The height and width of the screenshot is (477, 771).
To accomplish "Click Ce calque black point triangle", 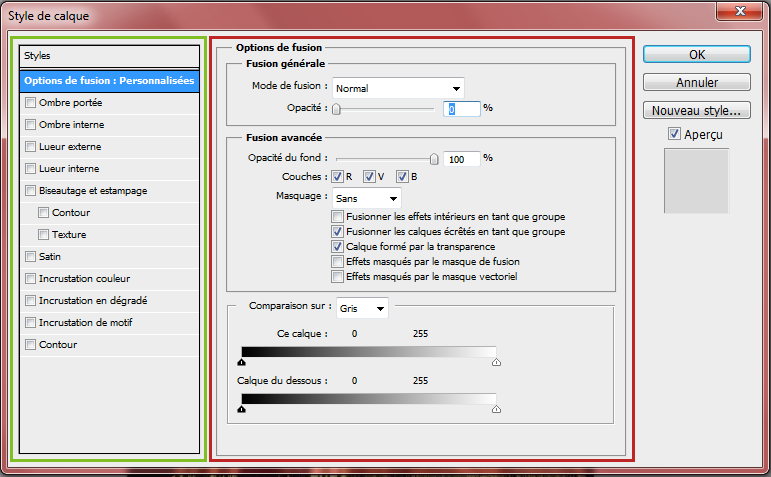I will (x=242, y=363).
